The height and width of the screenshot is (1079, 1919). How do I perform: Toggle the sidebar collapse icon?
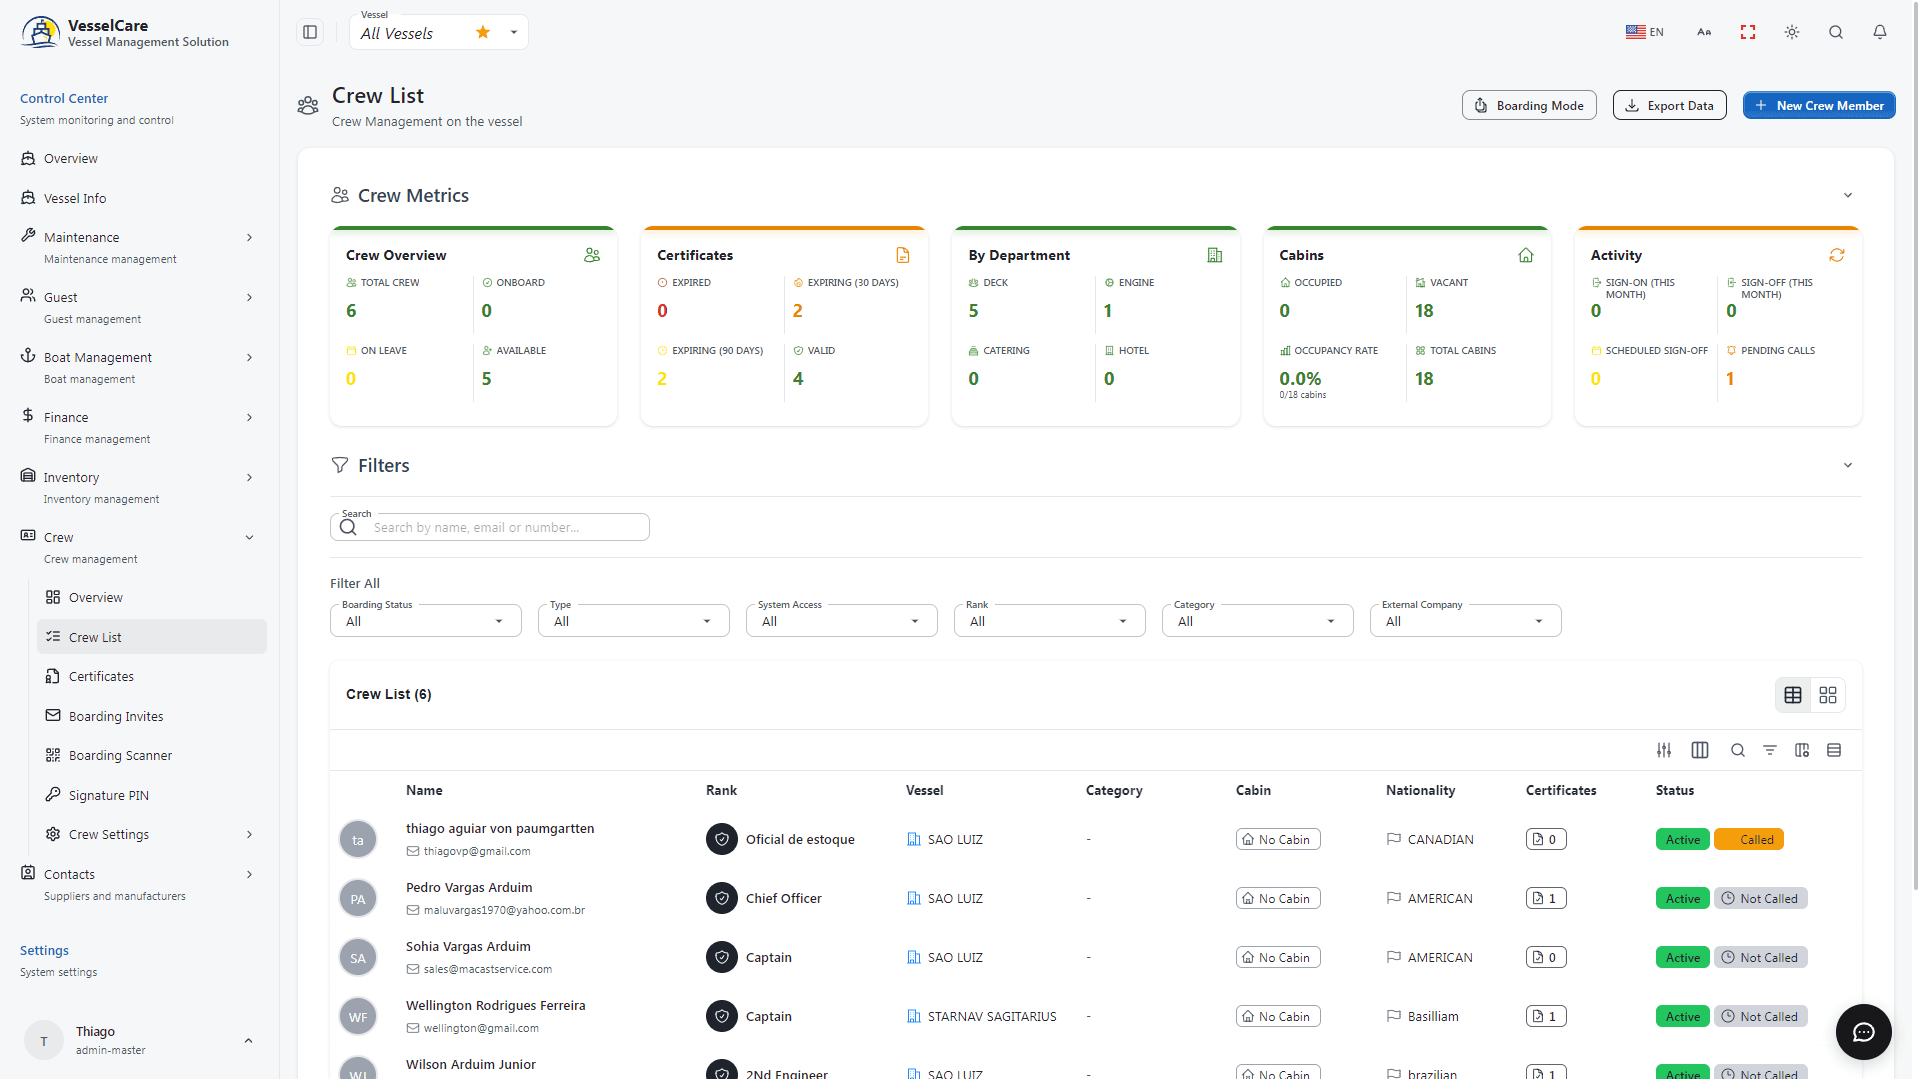click(310, 32)
